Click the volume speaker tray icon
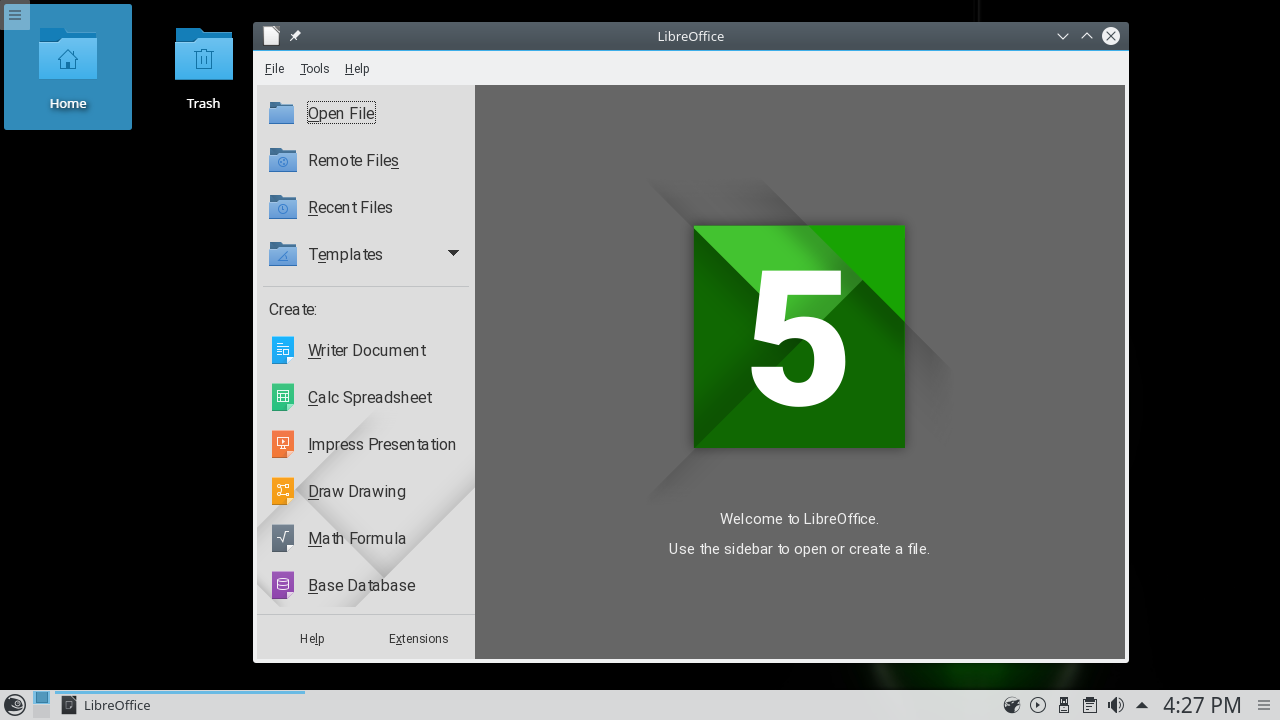Screen dimensions: 1280x720 click(x=1116, y=705)
